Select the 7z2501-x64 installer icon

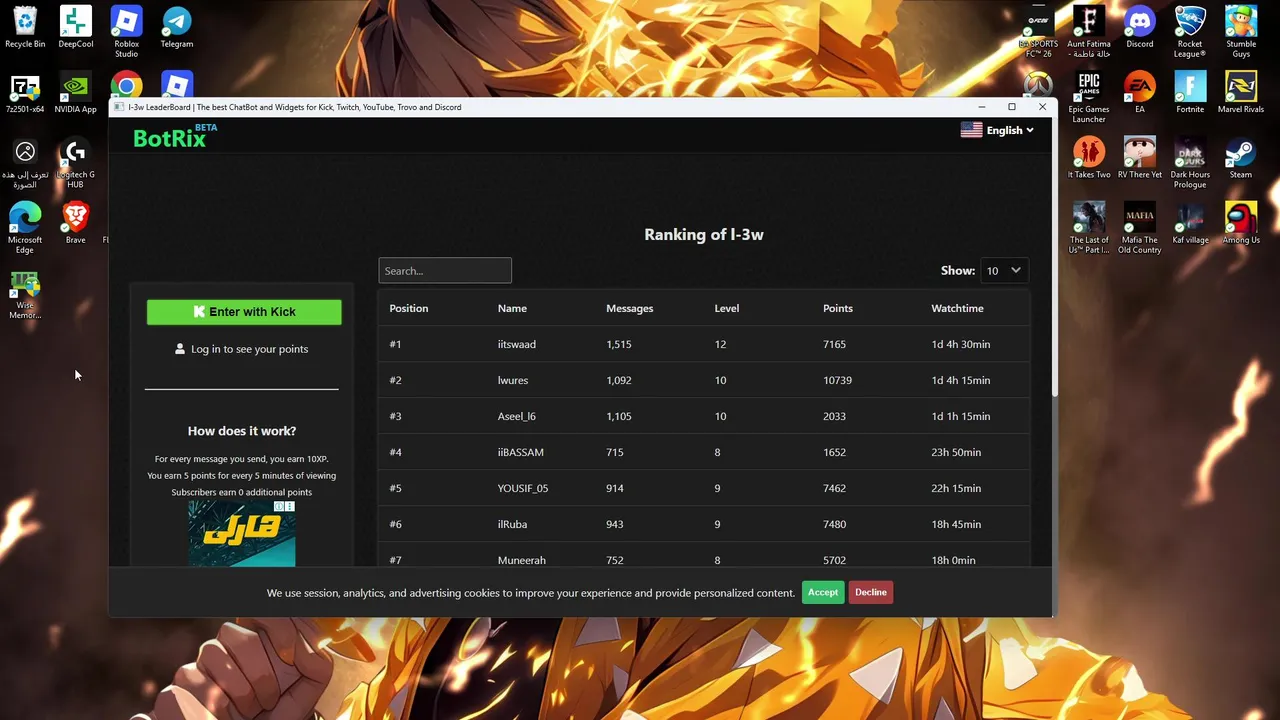[25, 93]
